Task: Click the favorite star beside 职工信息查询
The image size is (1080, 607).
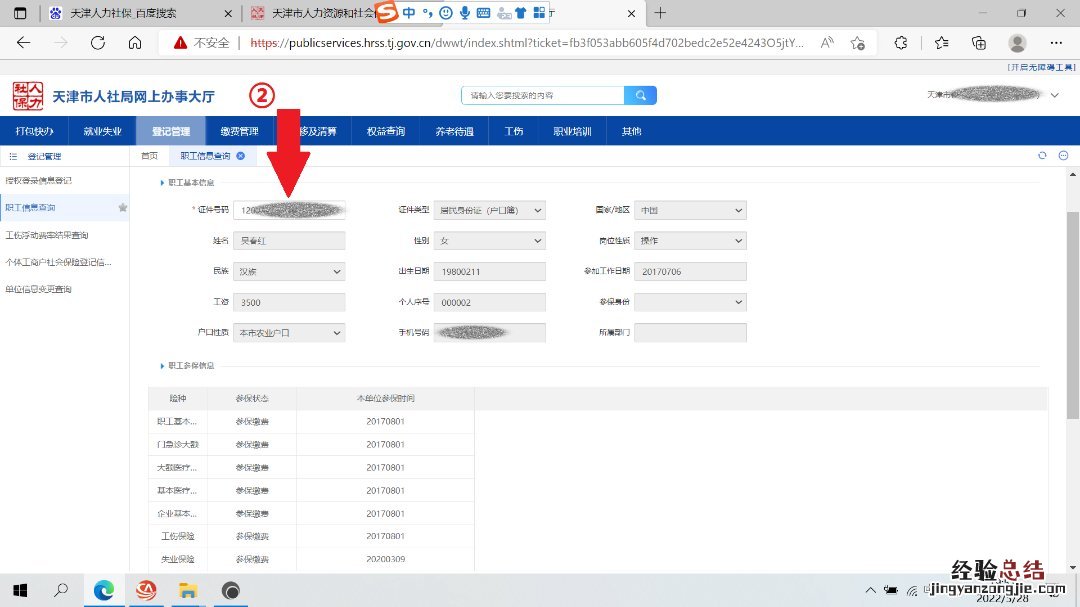Action: [123, 208]
